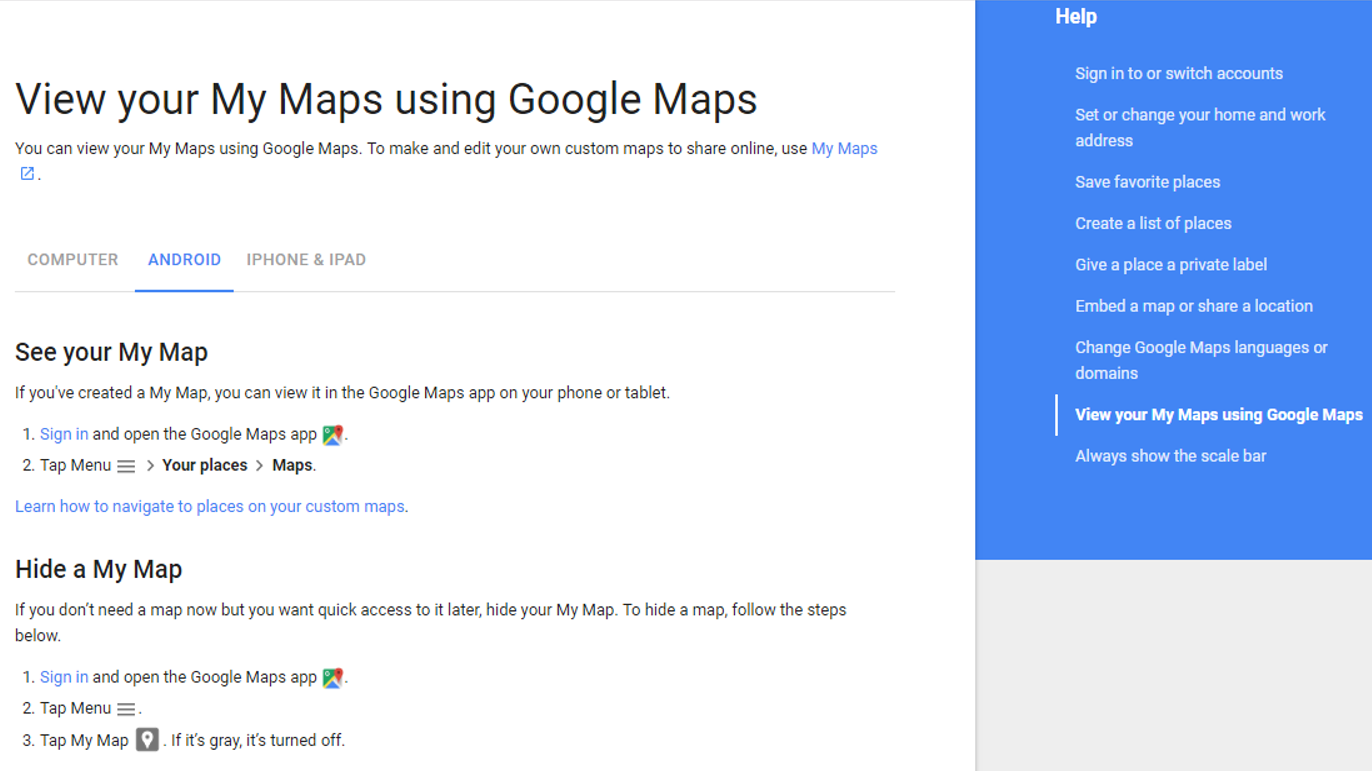Viewport: 1372px width, 771px height.
Task: Open Sign in to or switch accounts help
Action: click(1179, 73)
